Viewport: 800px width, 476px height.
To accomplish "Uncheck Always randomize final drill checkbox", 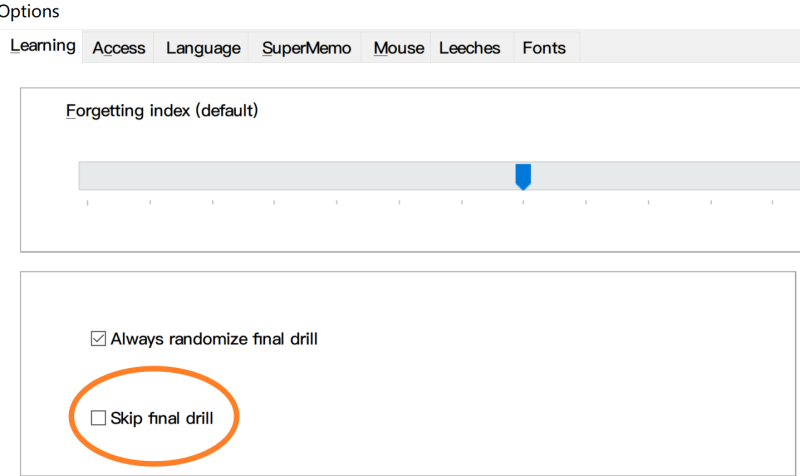I will tap(98, 338).
